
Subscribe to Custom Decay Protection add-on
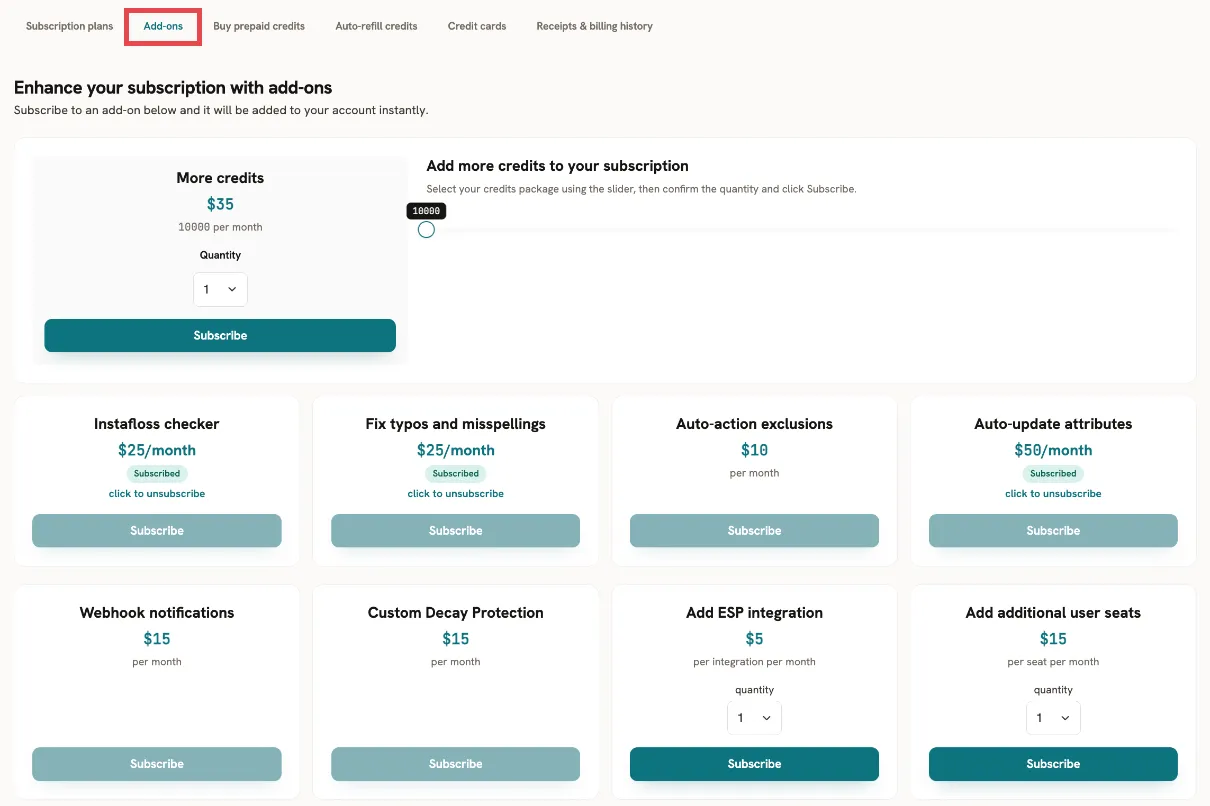click(x=455, y=764)
